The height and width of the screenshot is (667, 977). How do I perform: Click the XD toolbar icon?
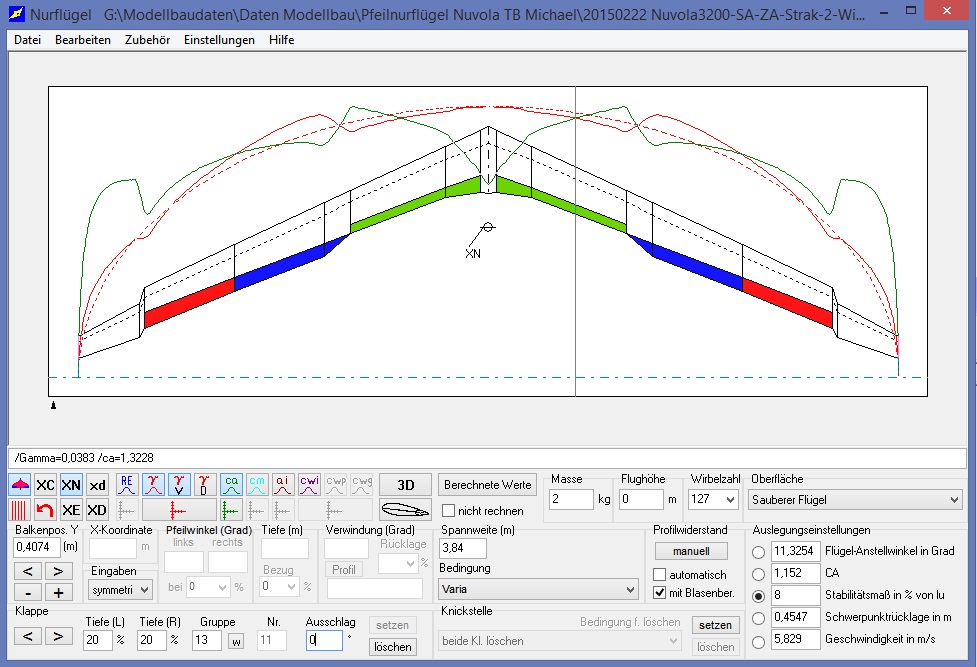pos(97,510)
